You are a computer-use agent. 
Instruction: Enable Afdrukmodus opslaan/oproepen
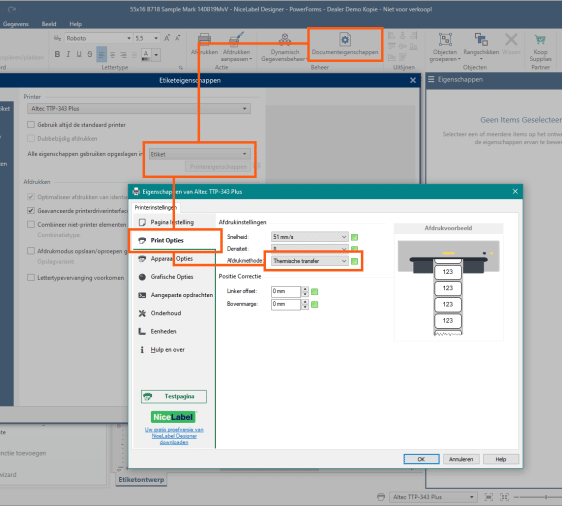31,251
